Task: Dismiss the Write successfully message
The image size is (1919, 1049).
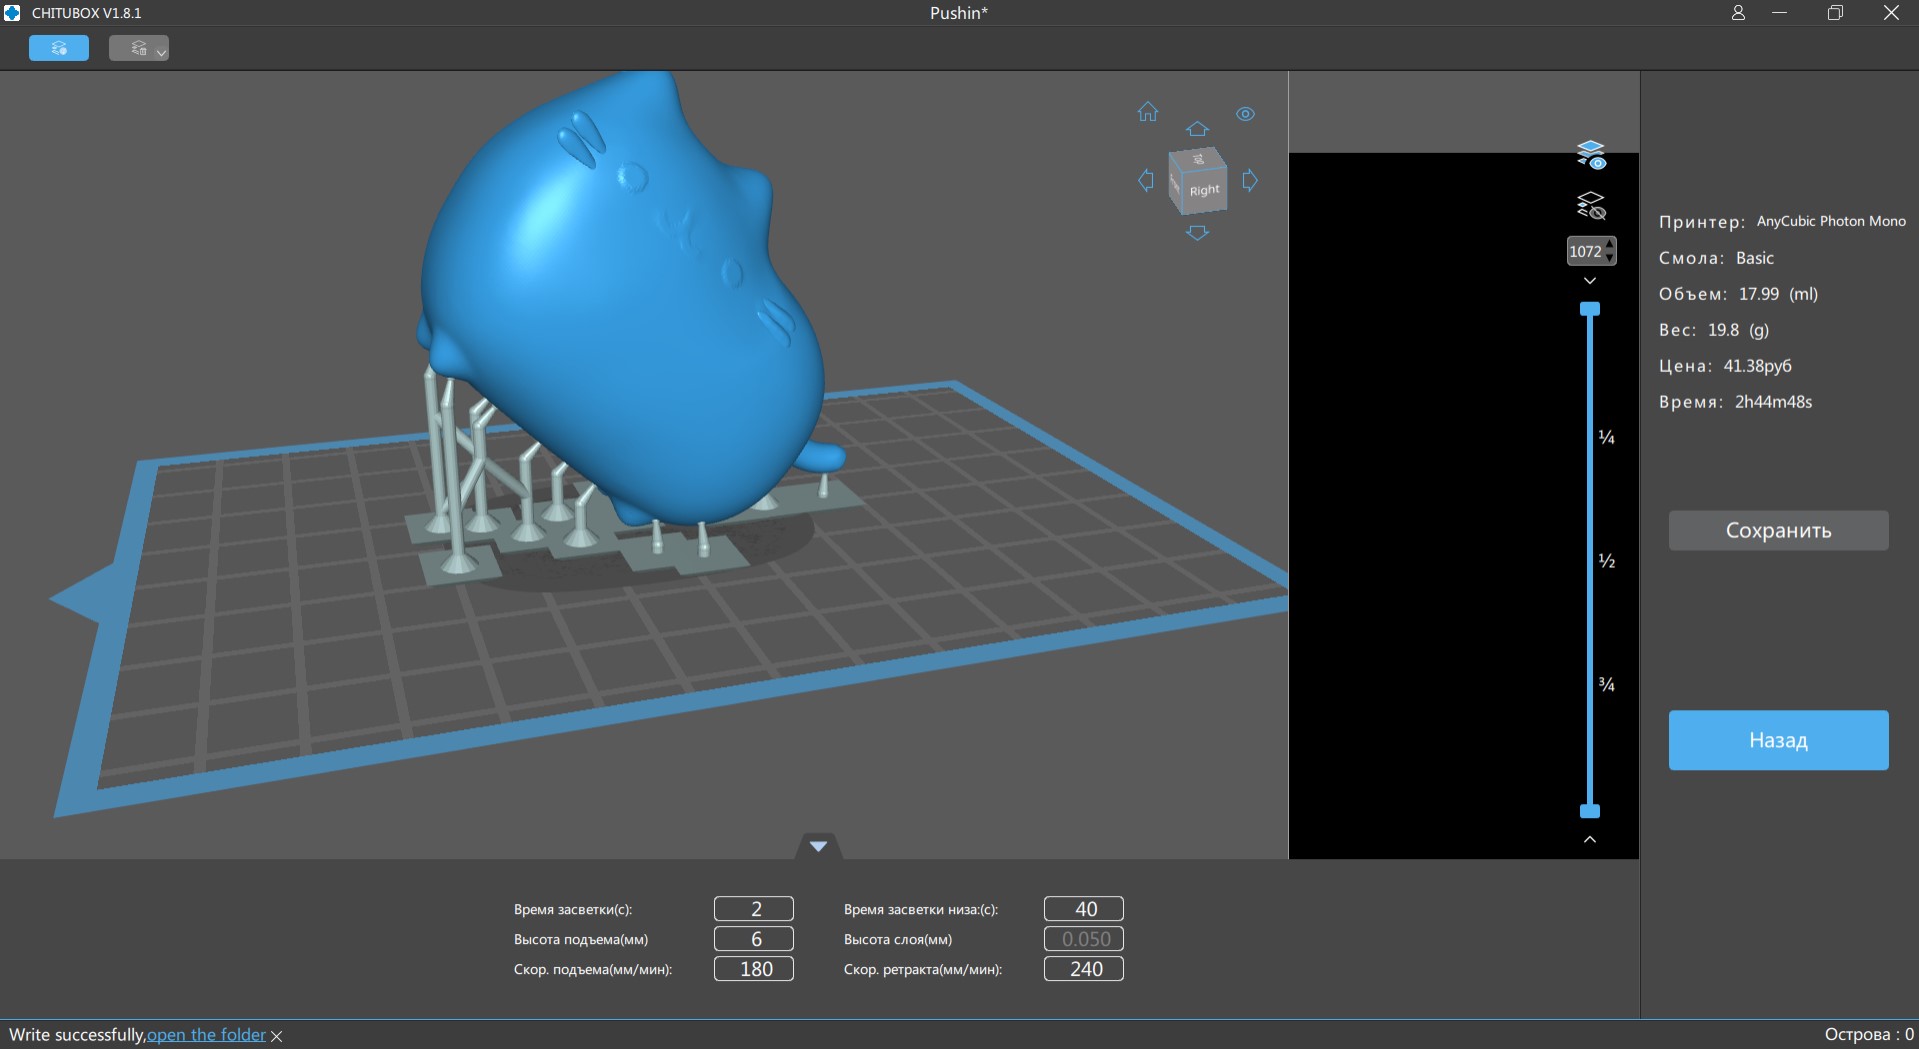Action: coord(277,1036)
